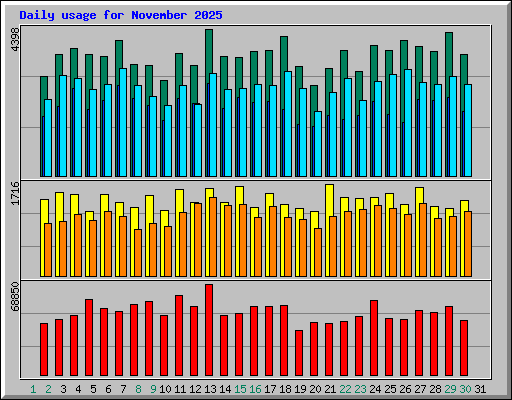Click the shortest red bar above day 19
The image size is (512, 400).
pyautogui.click(x=299, y=353)
